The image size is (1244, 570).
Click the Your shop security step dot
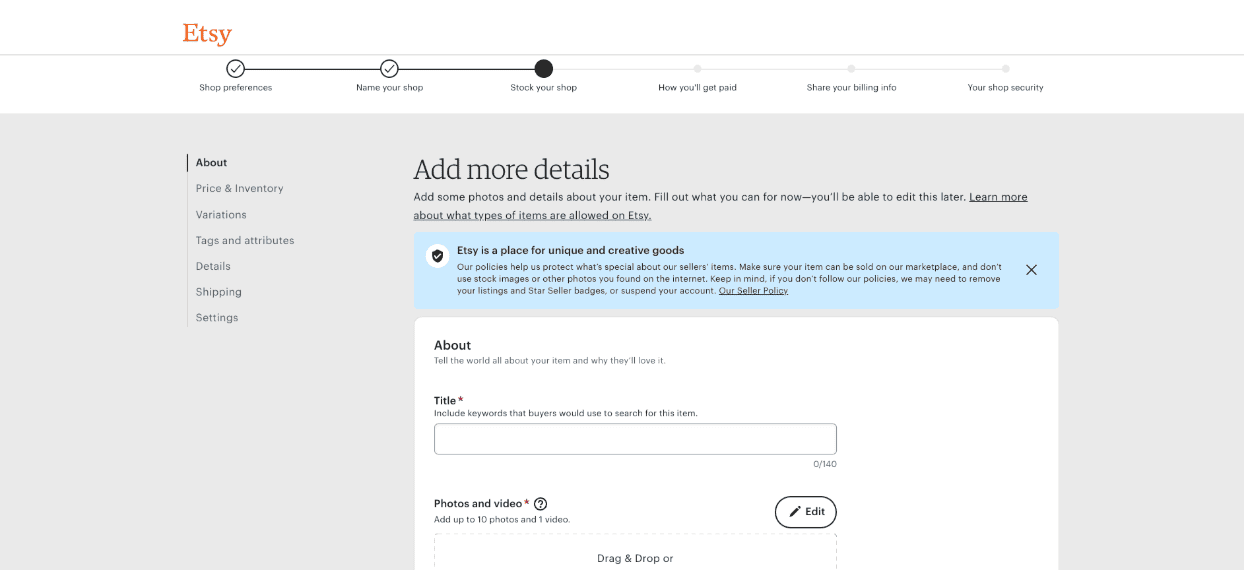pos(1005,69)
